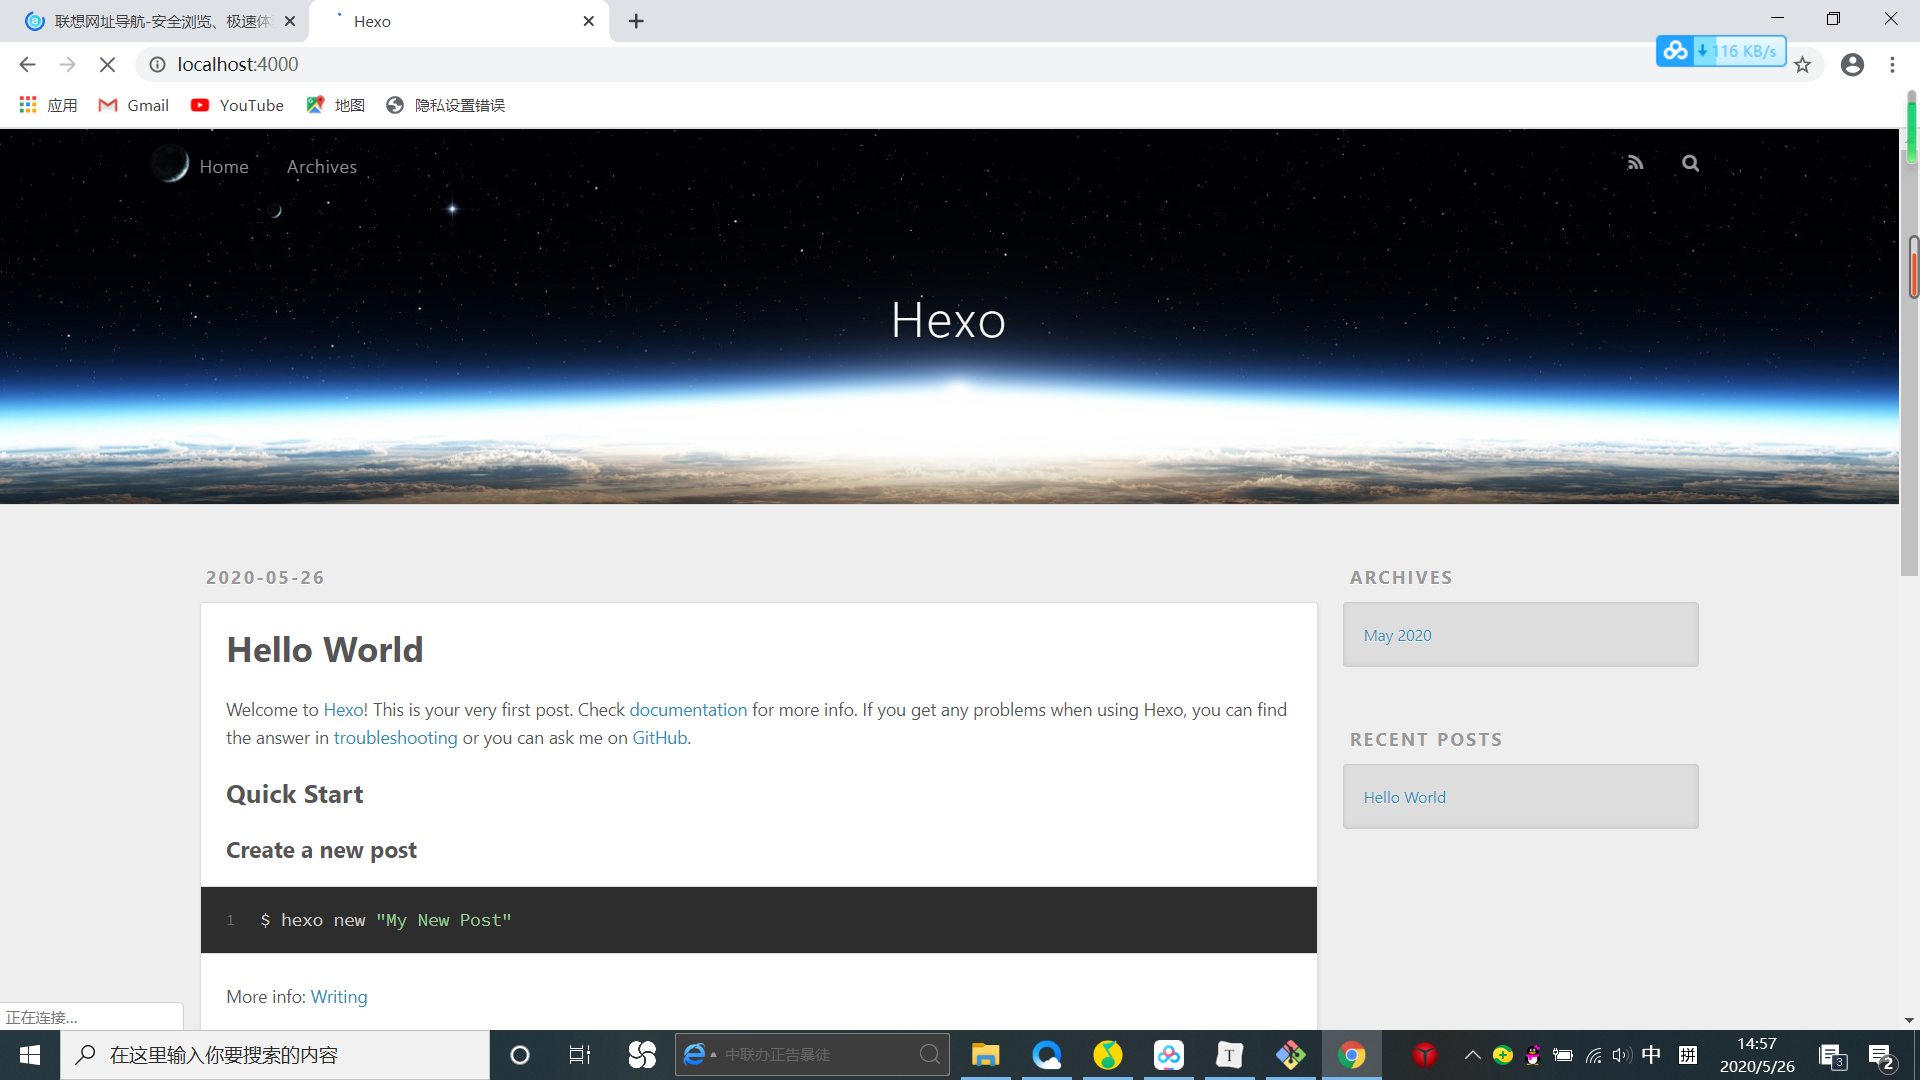Open the pinwheel app on taskbar
This screenshot has height=1080, width=1920.
point(642,1055)
